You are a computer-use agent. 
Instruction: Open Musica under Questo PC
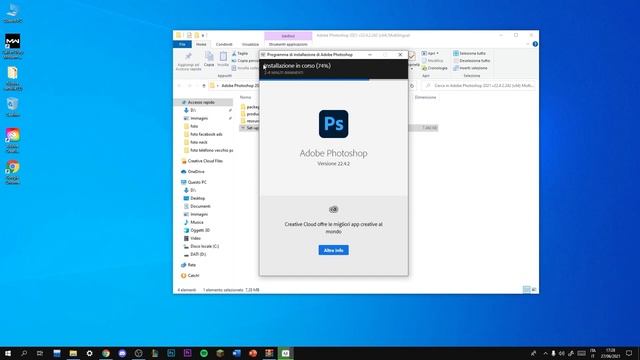pos(193,222)
